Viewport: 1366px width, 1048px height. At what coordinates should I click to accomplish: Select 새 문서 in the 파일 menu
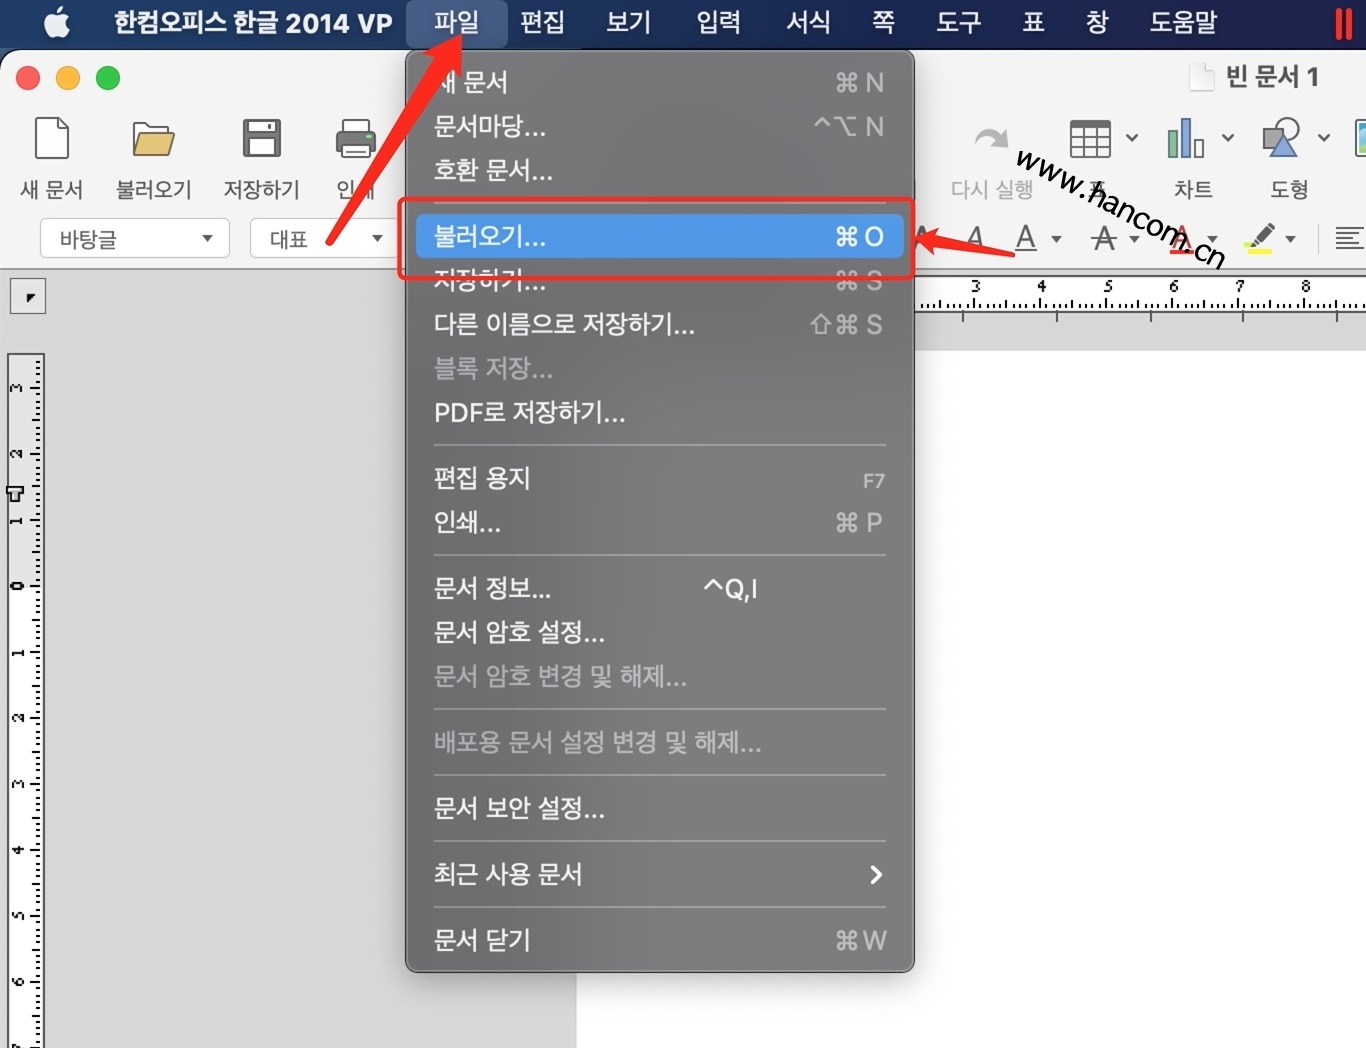(660, 82)
